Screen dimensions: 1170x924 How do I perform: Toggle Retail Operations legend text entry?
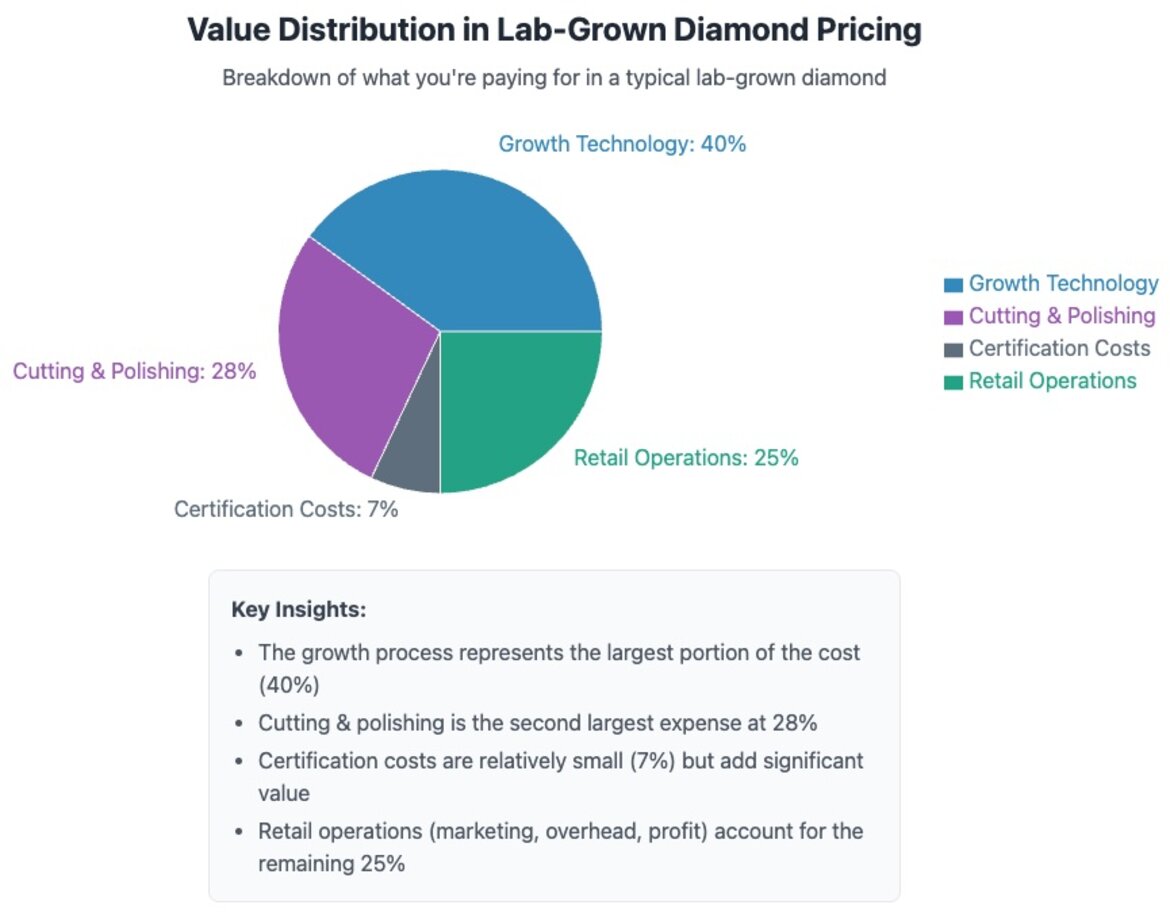(x=1052, y=381)
